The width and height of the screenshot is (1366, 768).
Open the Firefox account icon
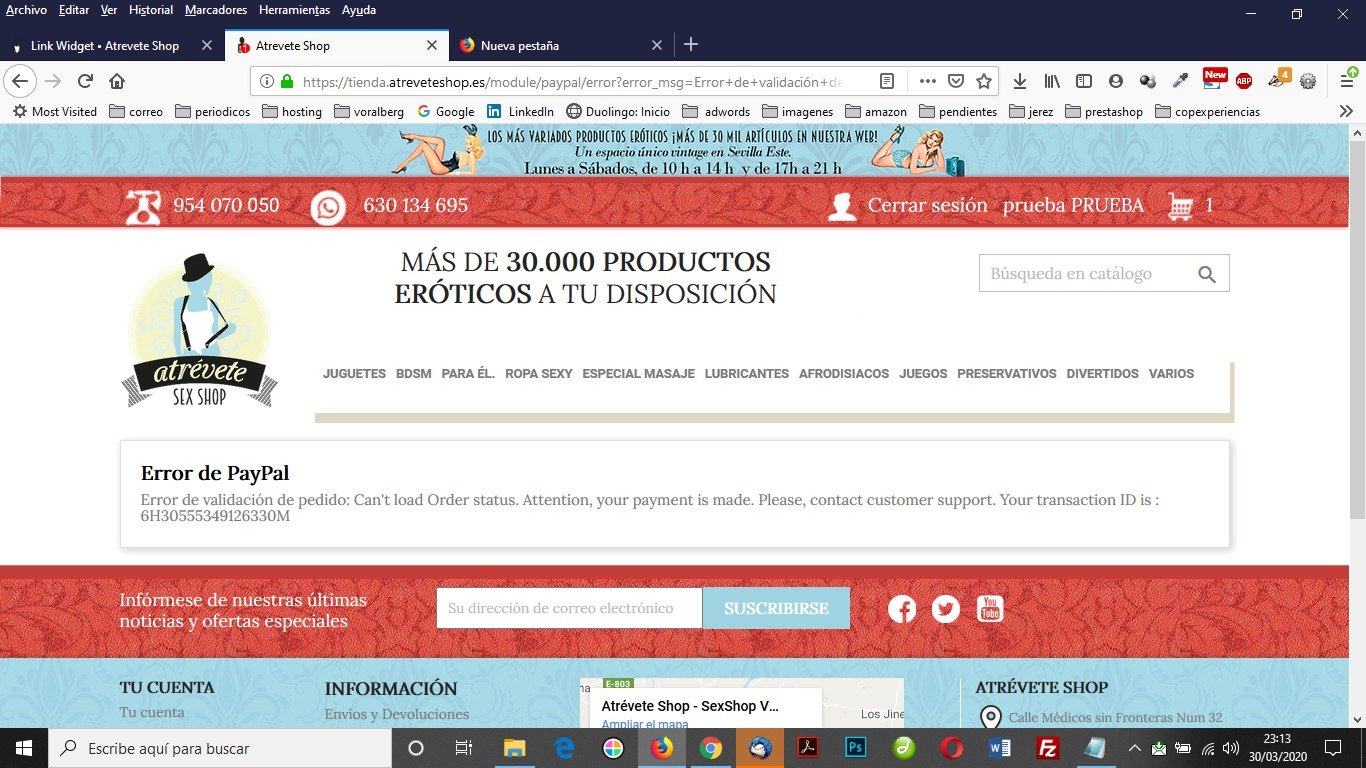(1116, 81)
